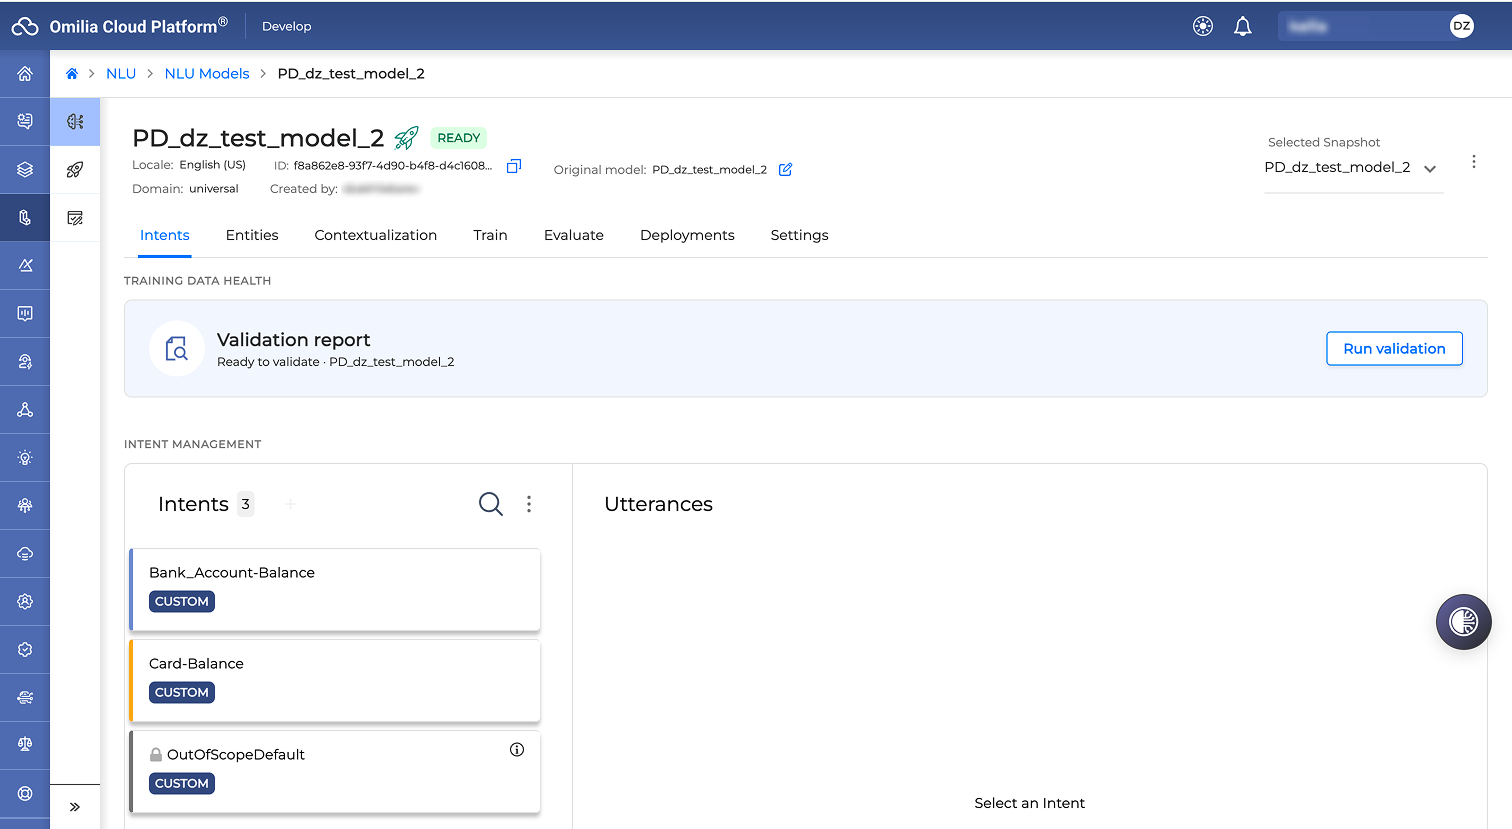Click the edit icon beside Original model
Screen dimensions: 1512x829
click(785, 169)
